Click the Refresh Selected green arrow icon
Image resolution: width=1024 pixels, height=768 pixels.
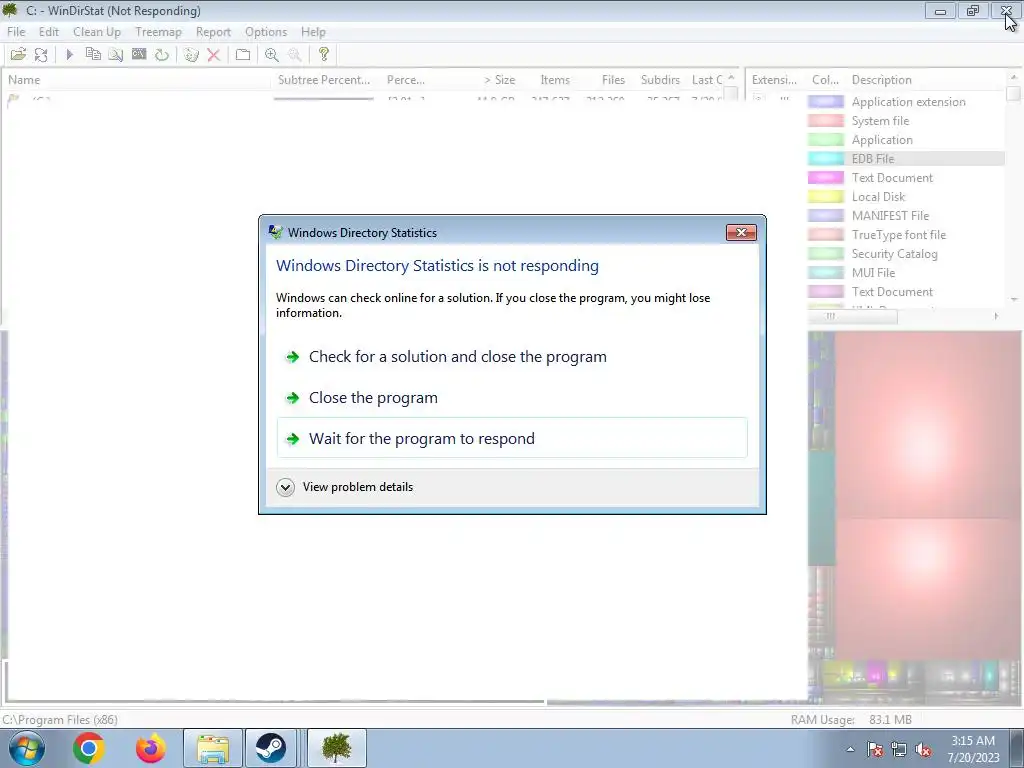[161, 55]
